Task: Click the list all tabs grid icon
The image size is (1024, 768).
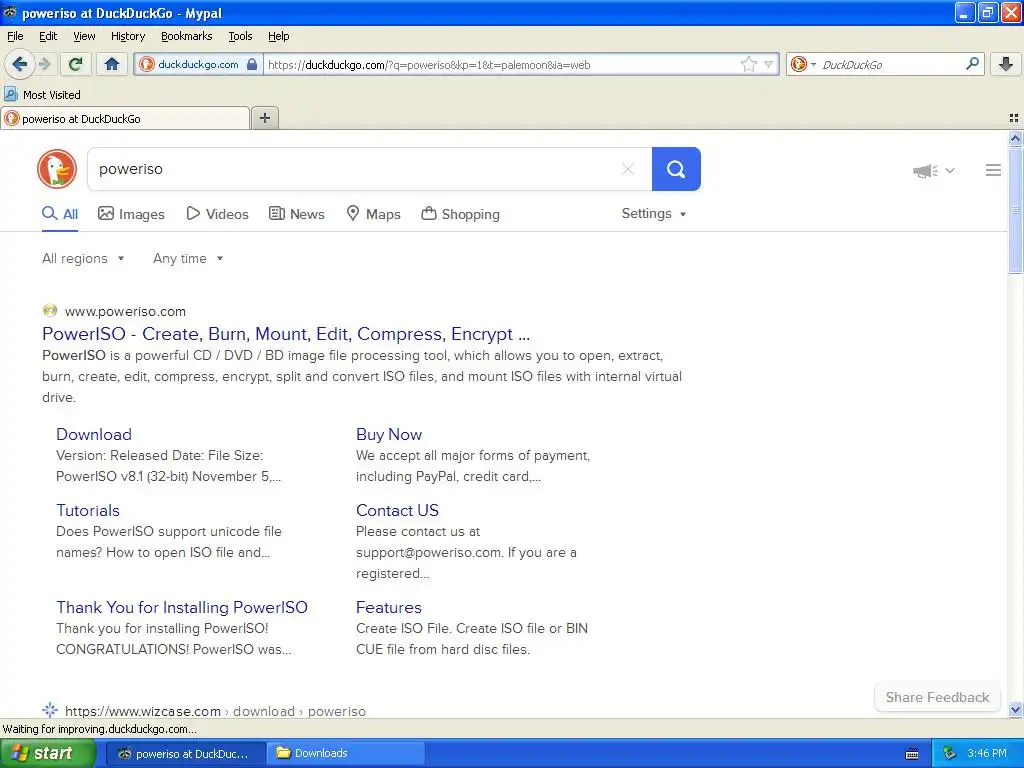Action: coord(1014,118)
